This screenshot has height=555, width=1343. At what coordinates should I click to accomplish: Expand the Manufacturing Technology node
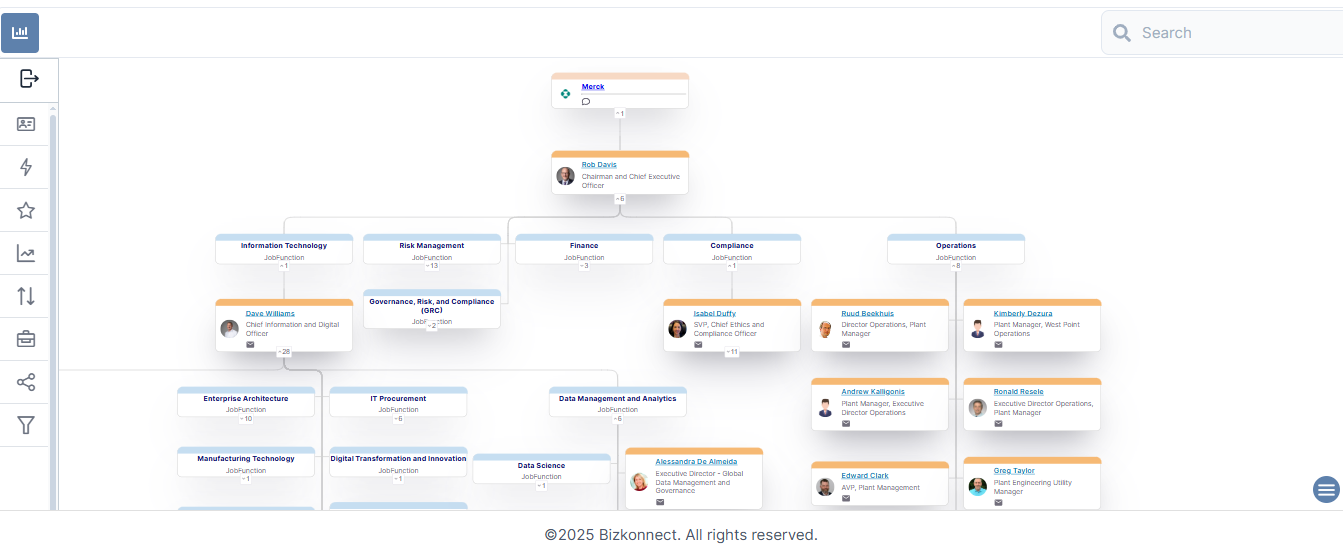click(x=246, y=479)
